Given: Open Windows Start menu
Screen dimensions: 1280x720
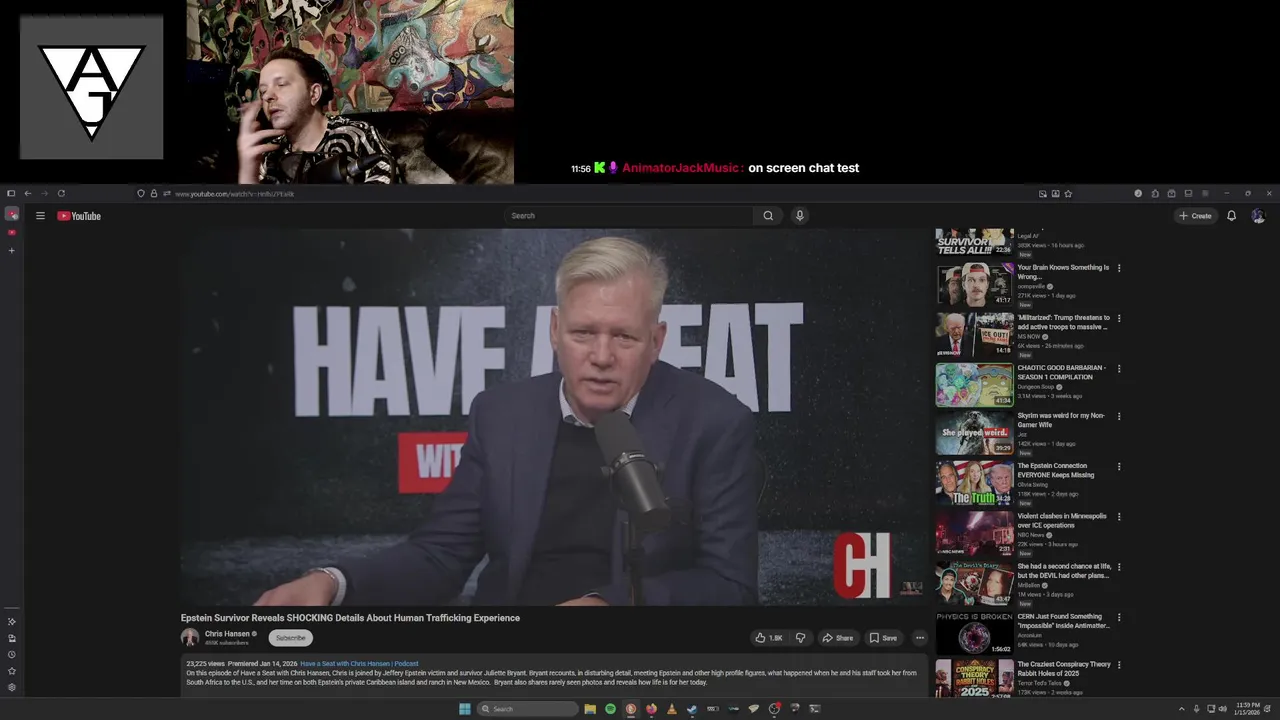Looking at the screenshot, I should 465,709.
